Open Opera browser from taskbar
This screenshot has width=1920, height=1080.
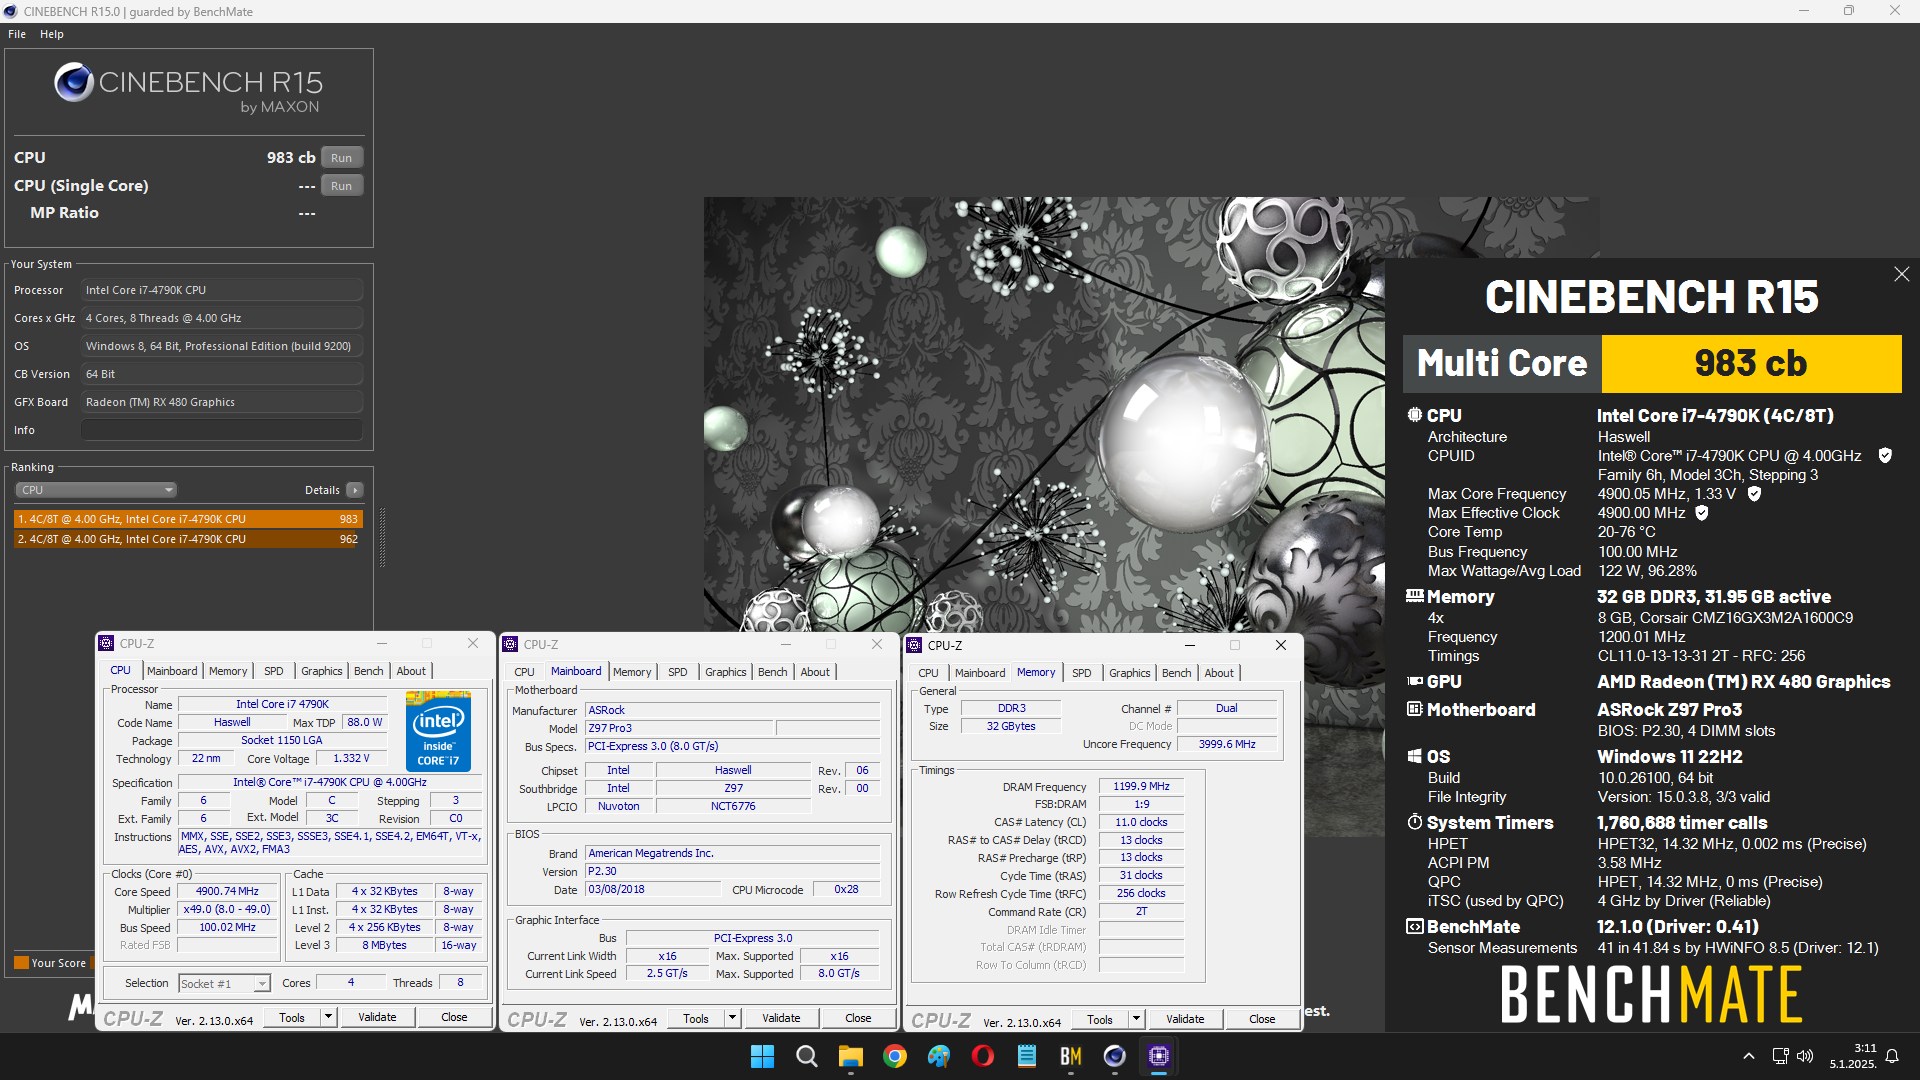click(x=983, y=1056)
